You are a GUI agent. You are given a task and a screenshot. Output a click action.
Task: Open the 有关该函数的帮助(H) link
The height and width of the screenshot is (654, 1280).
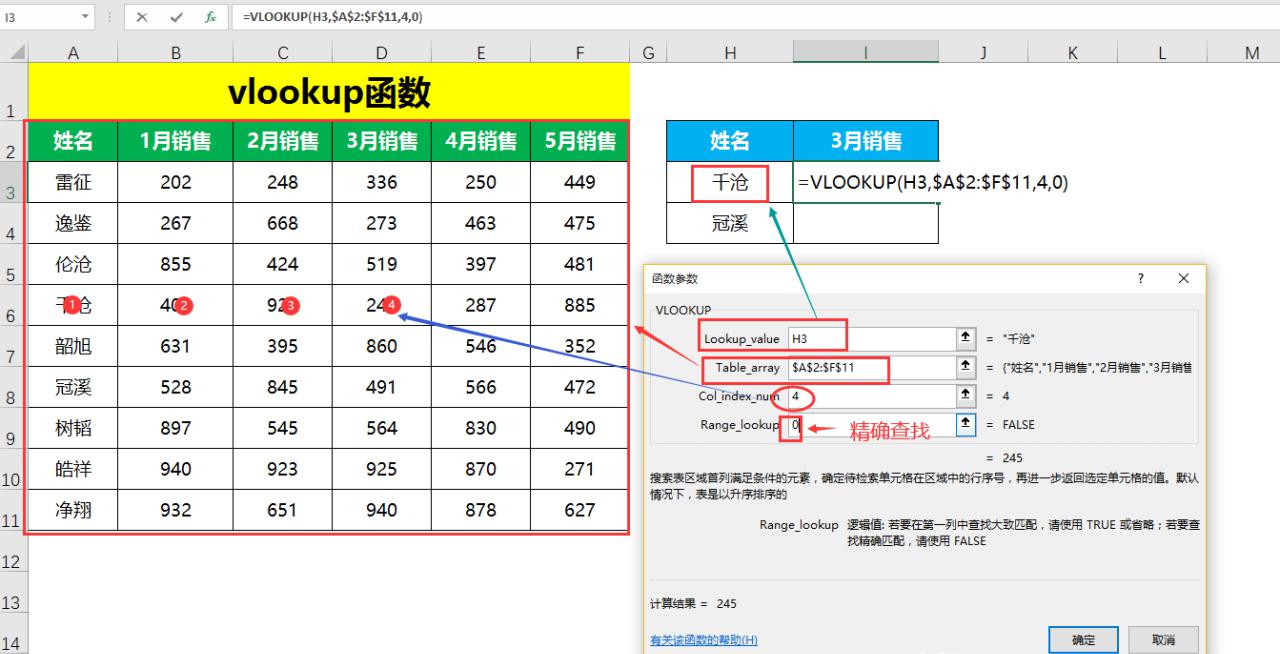pos(704,640)
